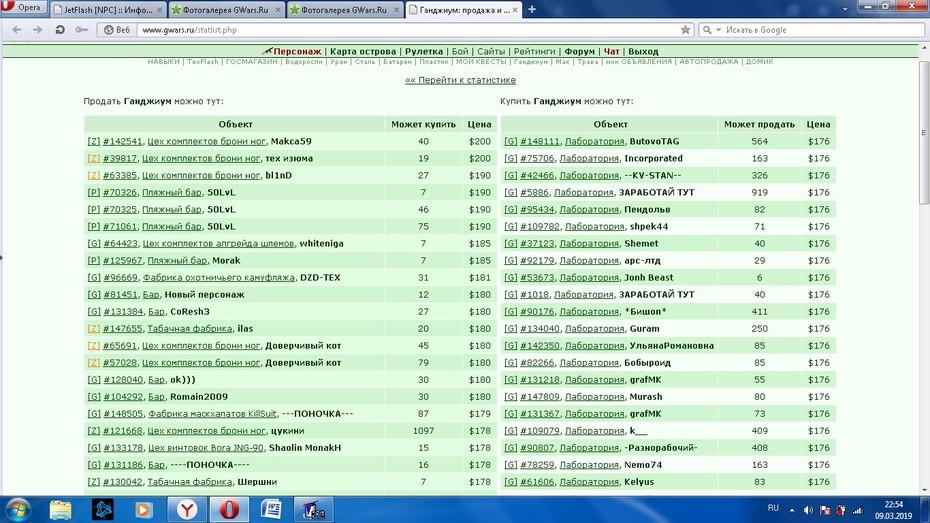The image size is (930, 523).
Task: Select quantity 1097 in цукини row
Action: pyautogui.click(x=423, y=430)
